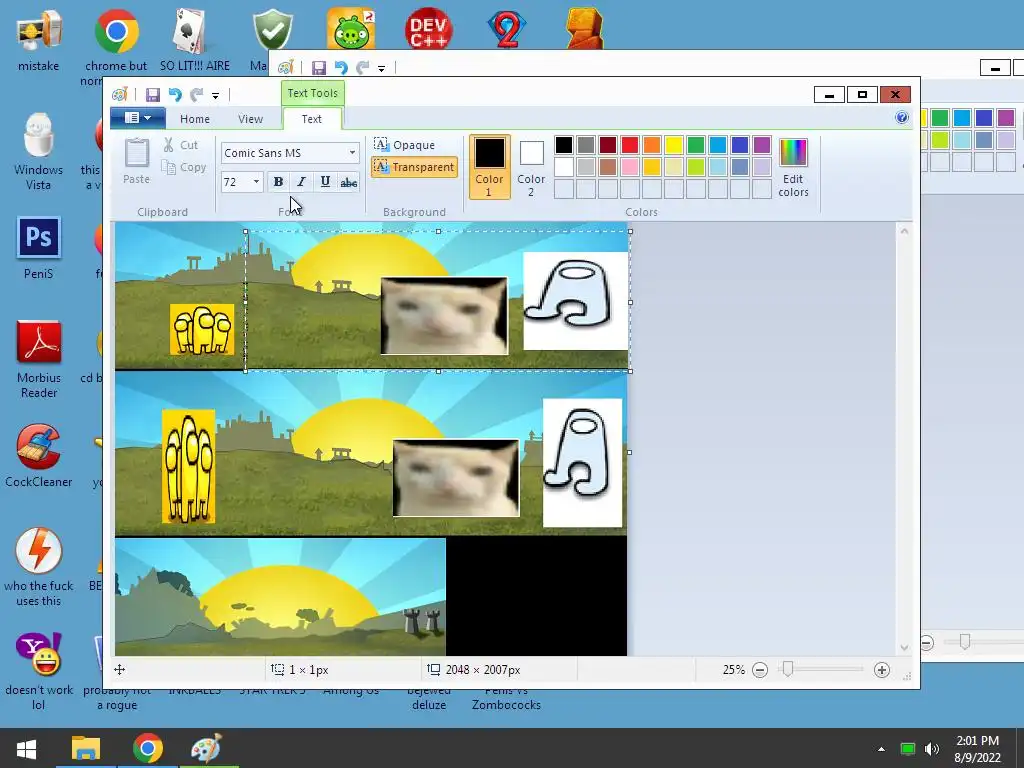1024x768 pixels.
Task: Open the blue Paint file menu button
Action: pyautogui.click(x=138, y=118)
